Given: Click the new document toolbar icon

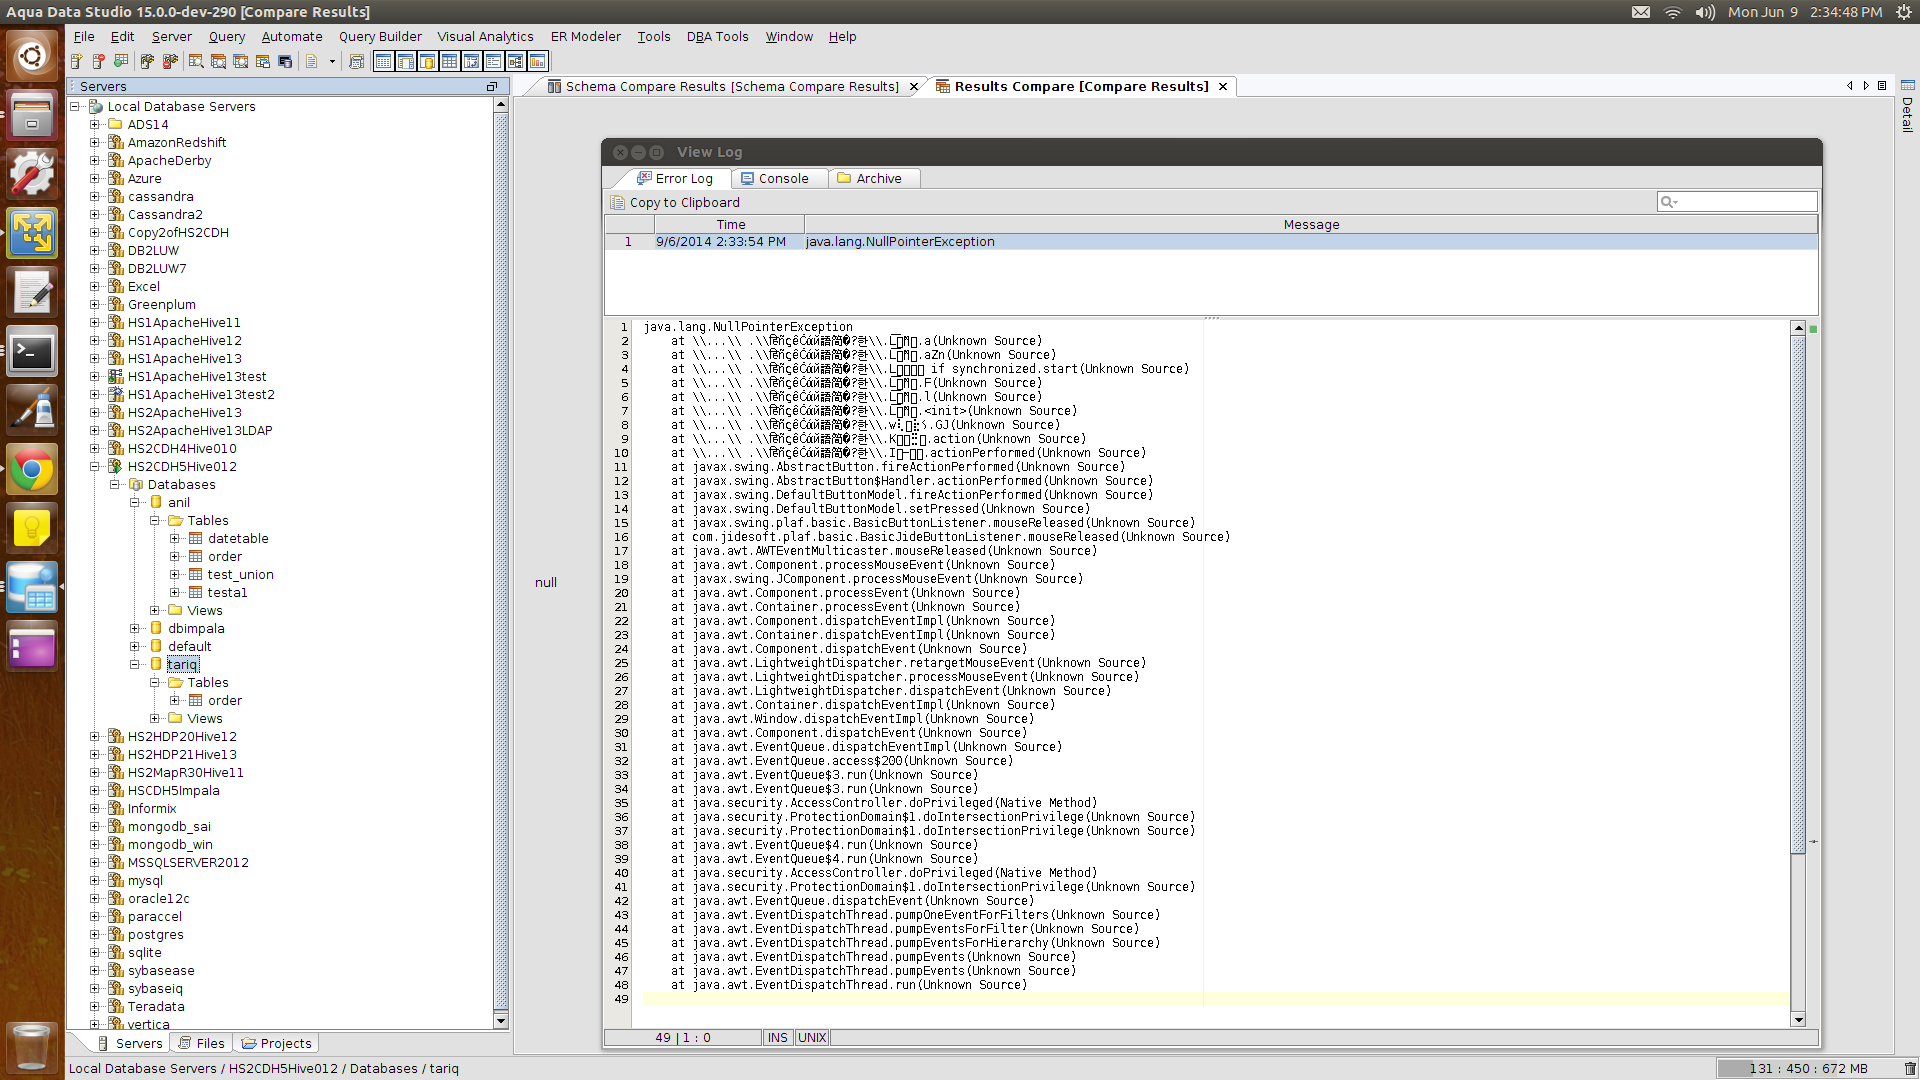Looking at the screenshot, I should click(312, 62).
